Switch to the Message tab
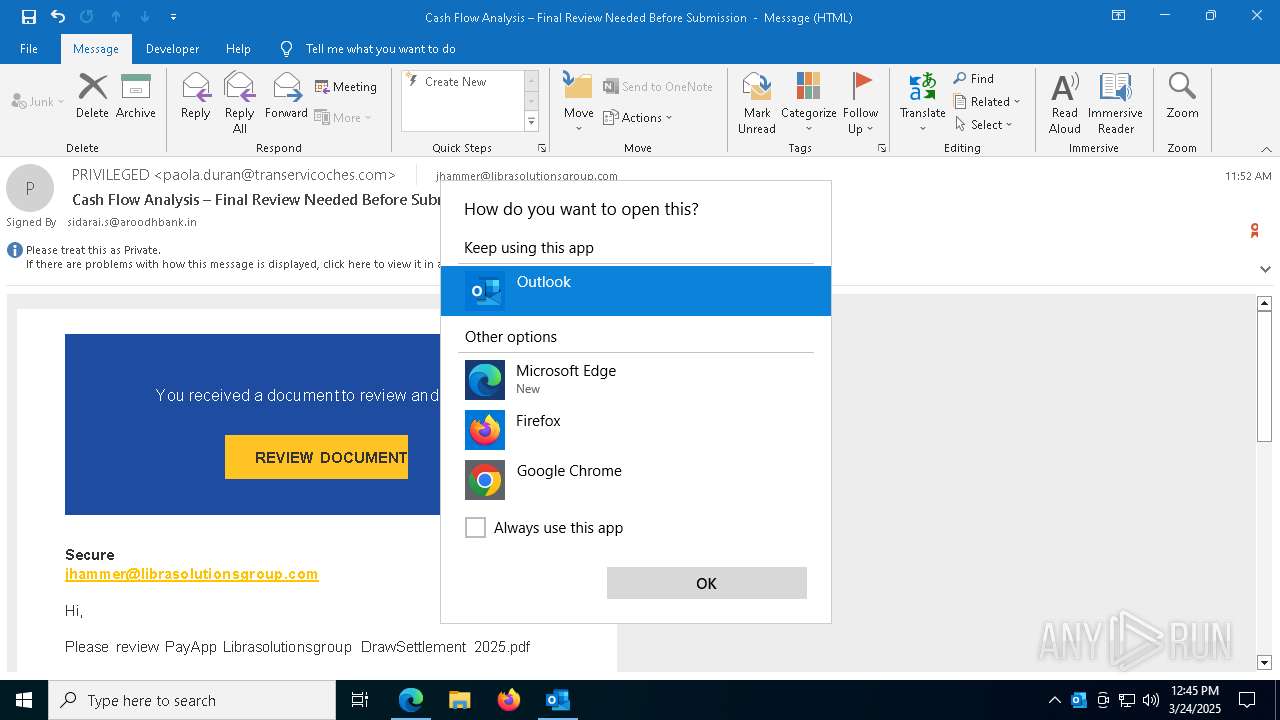 click(96, 48)
